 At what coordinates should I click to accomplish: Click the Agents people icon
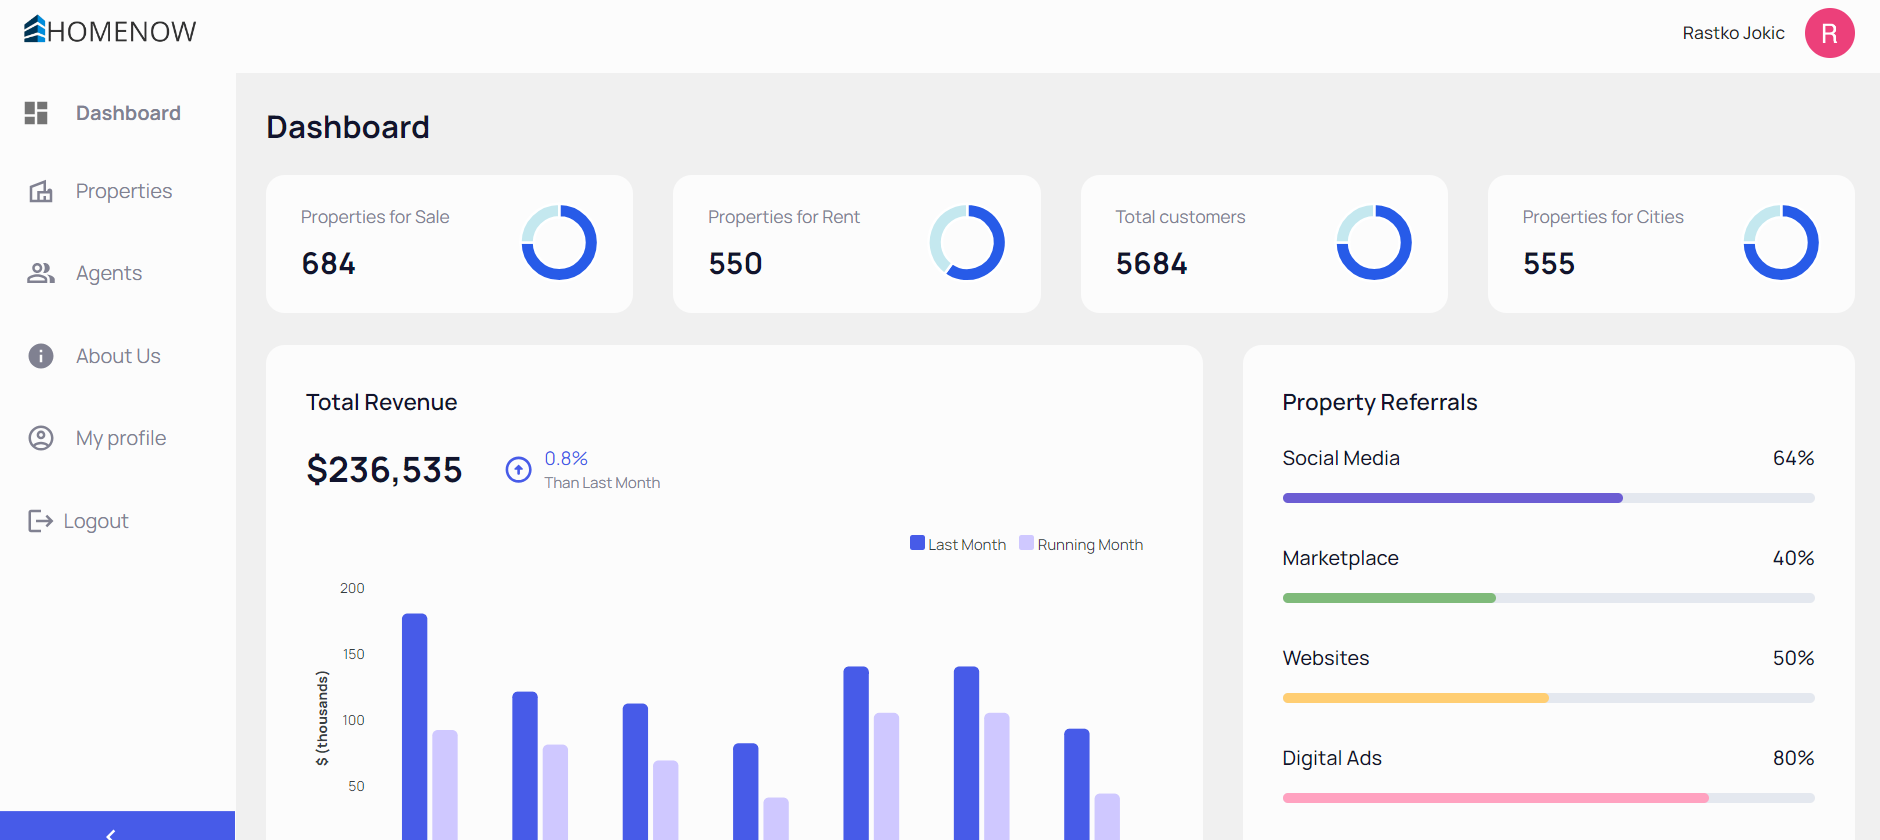41,273
